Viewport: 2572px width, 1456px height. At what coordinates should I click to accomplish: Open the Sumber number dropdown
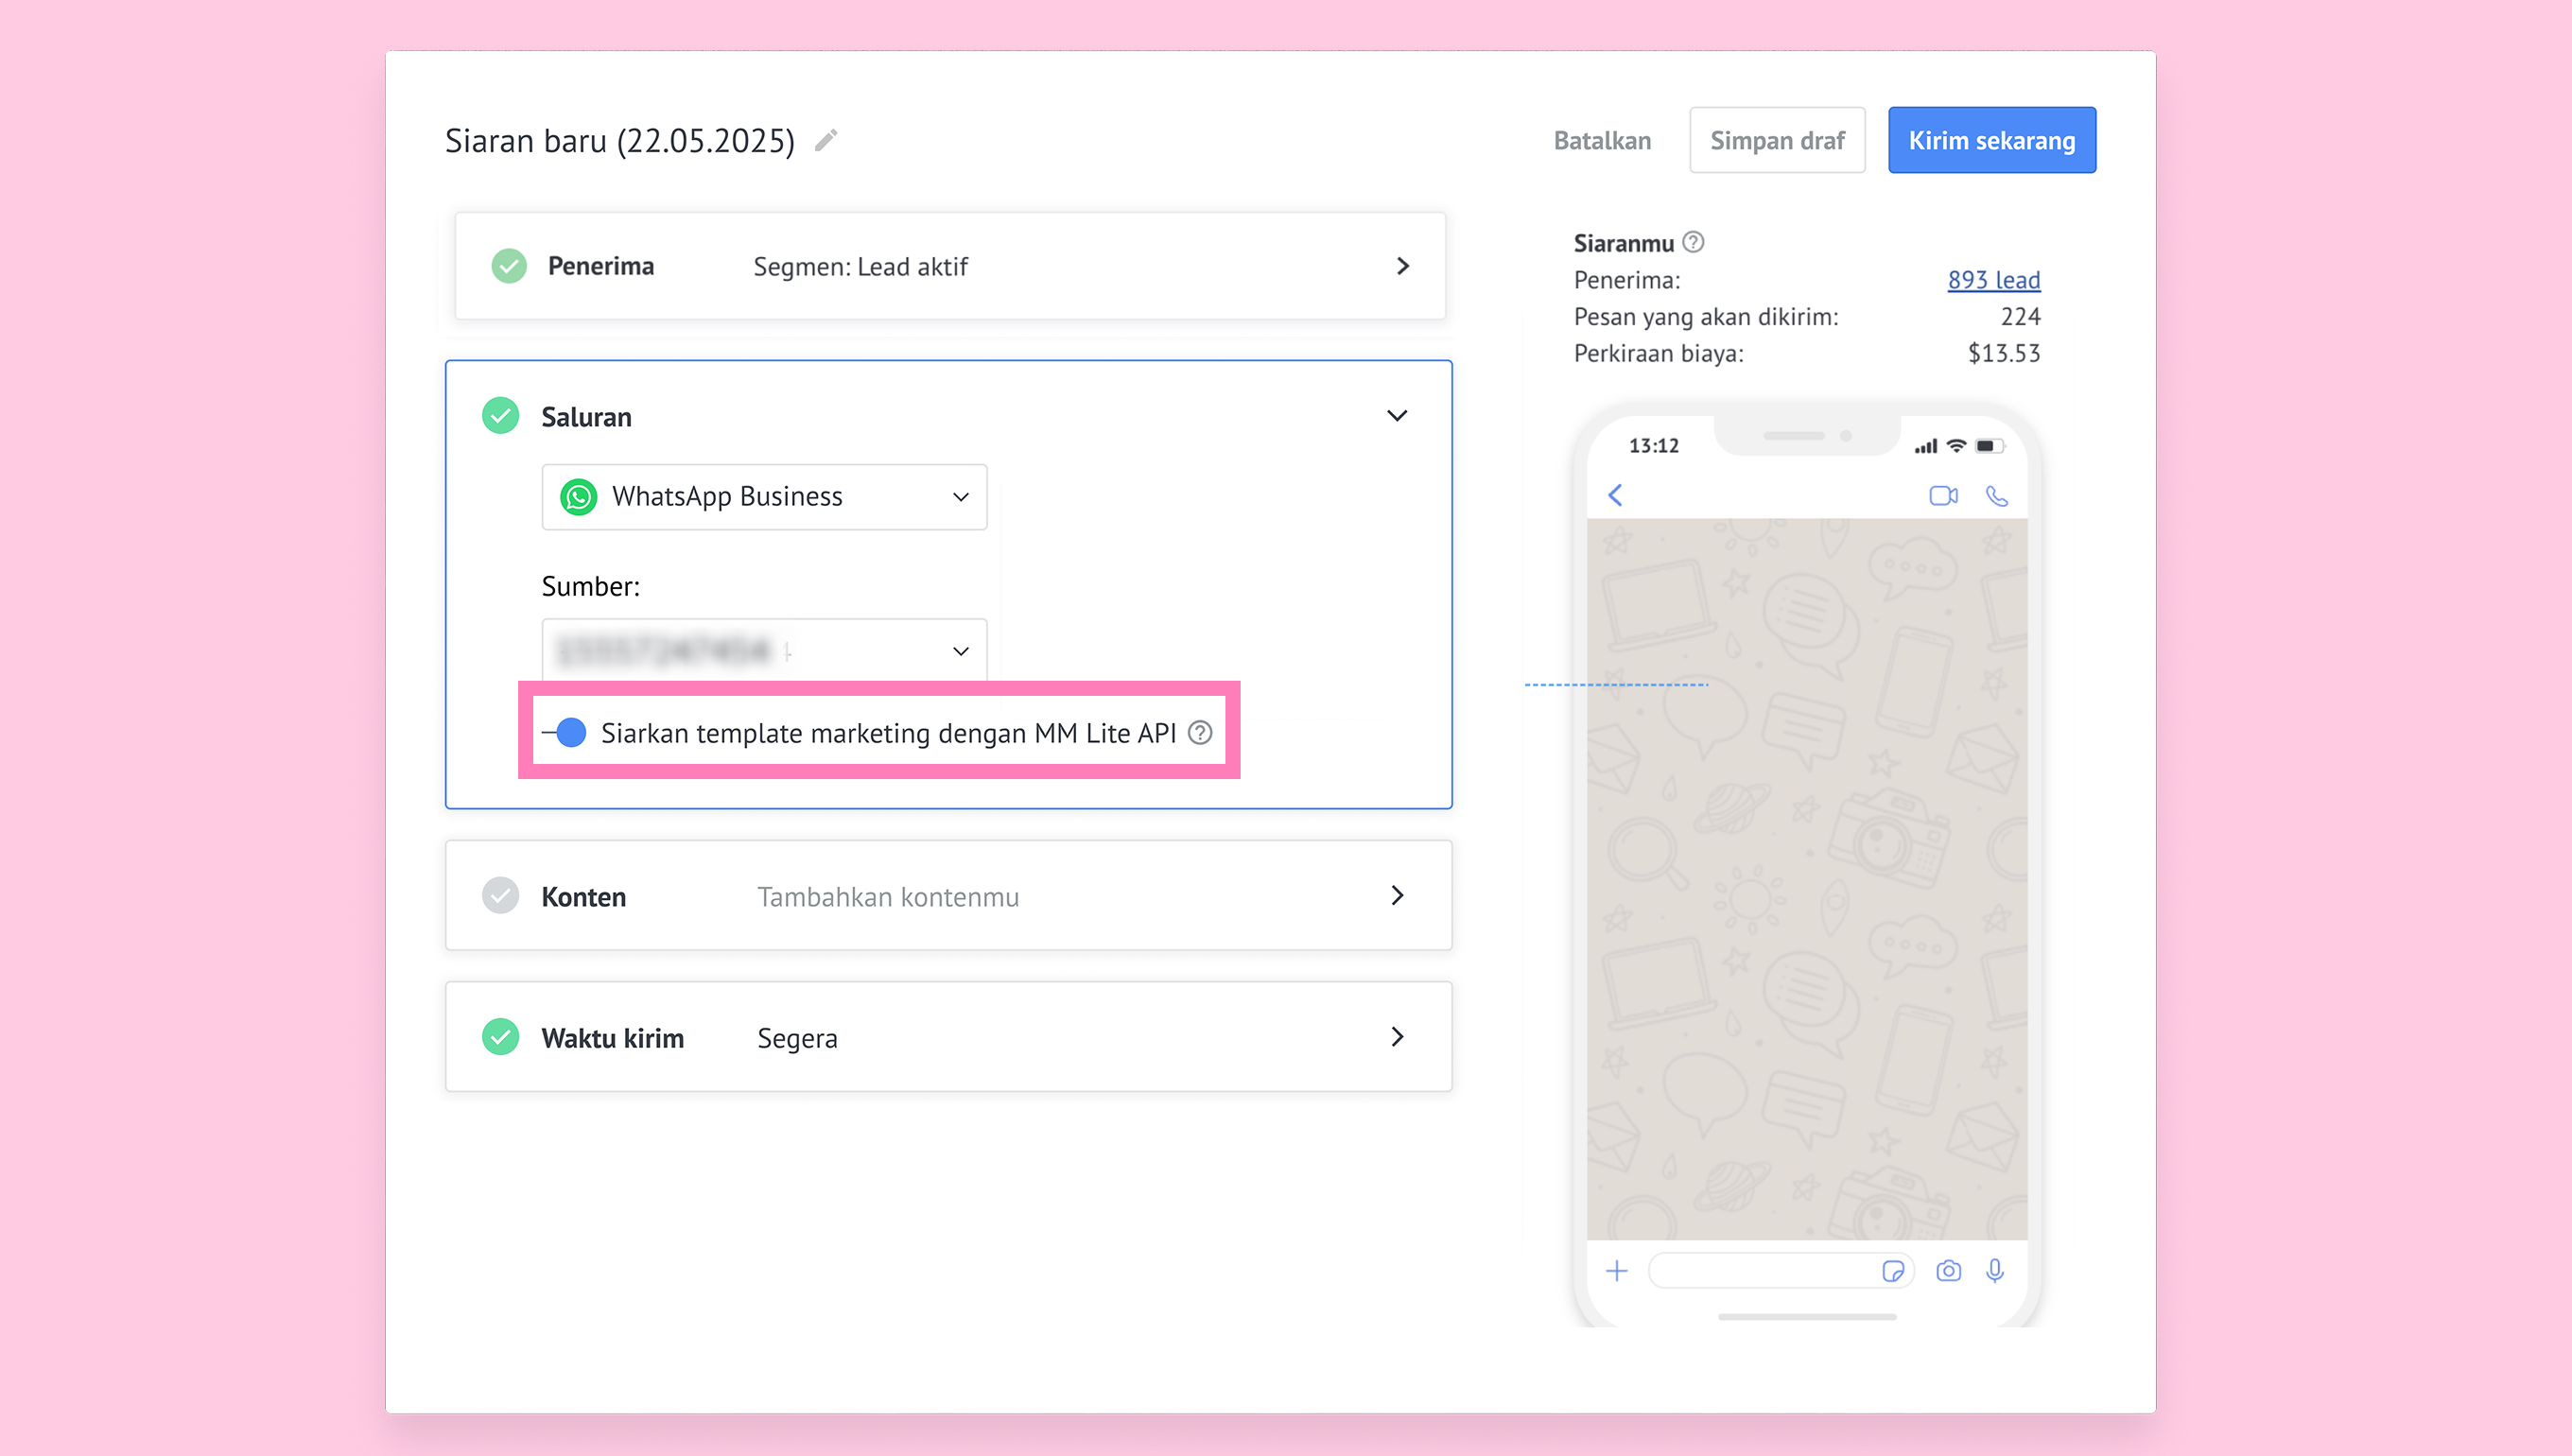[764, 651]
